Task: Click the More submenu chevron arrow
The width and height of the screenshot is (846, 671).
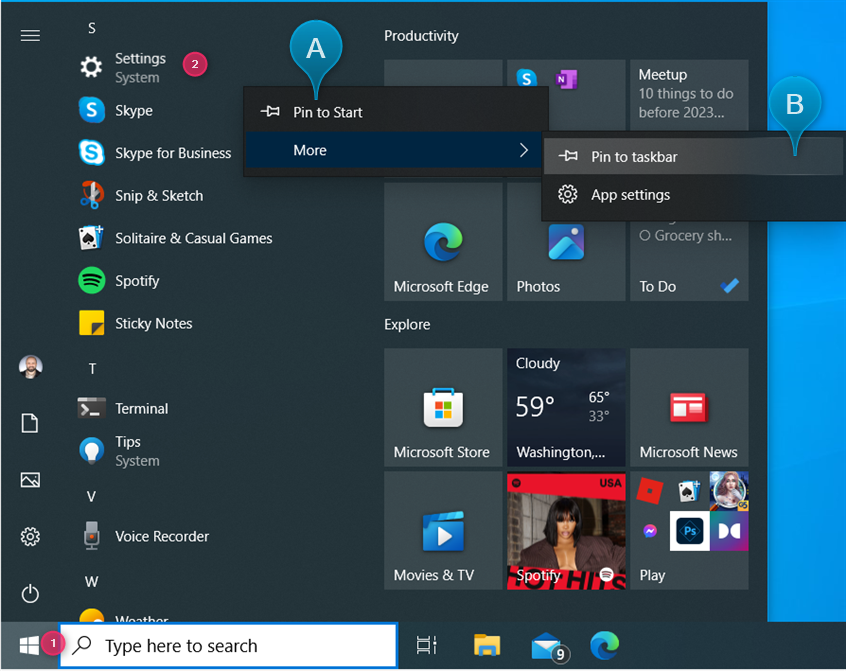Action: [523, 150]
